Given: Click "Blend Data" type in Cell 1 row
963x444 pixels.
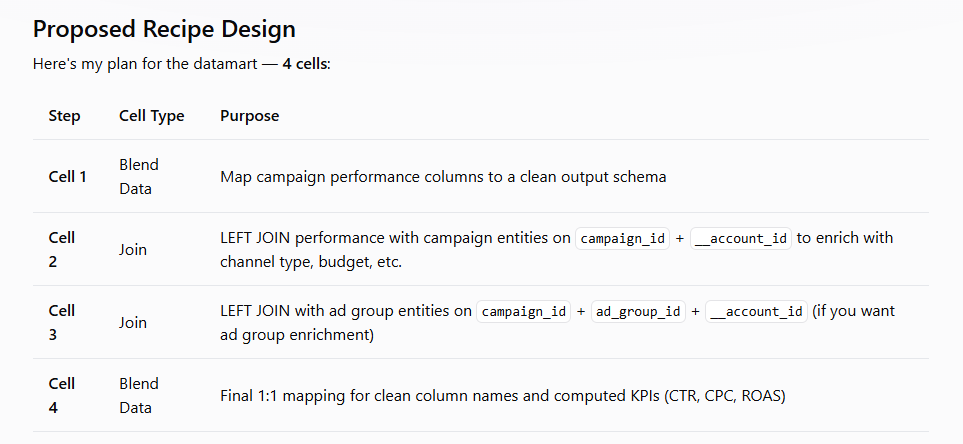Looking at the screenshot, I should (139, 176).
